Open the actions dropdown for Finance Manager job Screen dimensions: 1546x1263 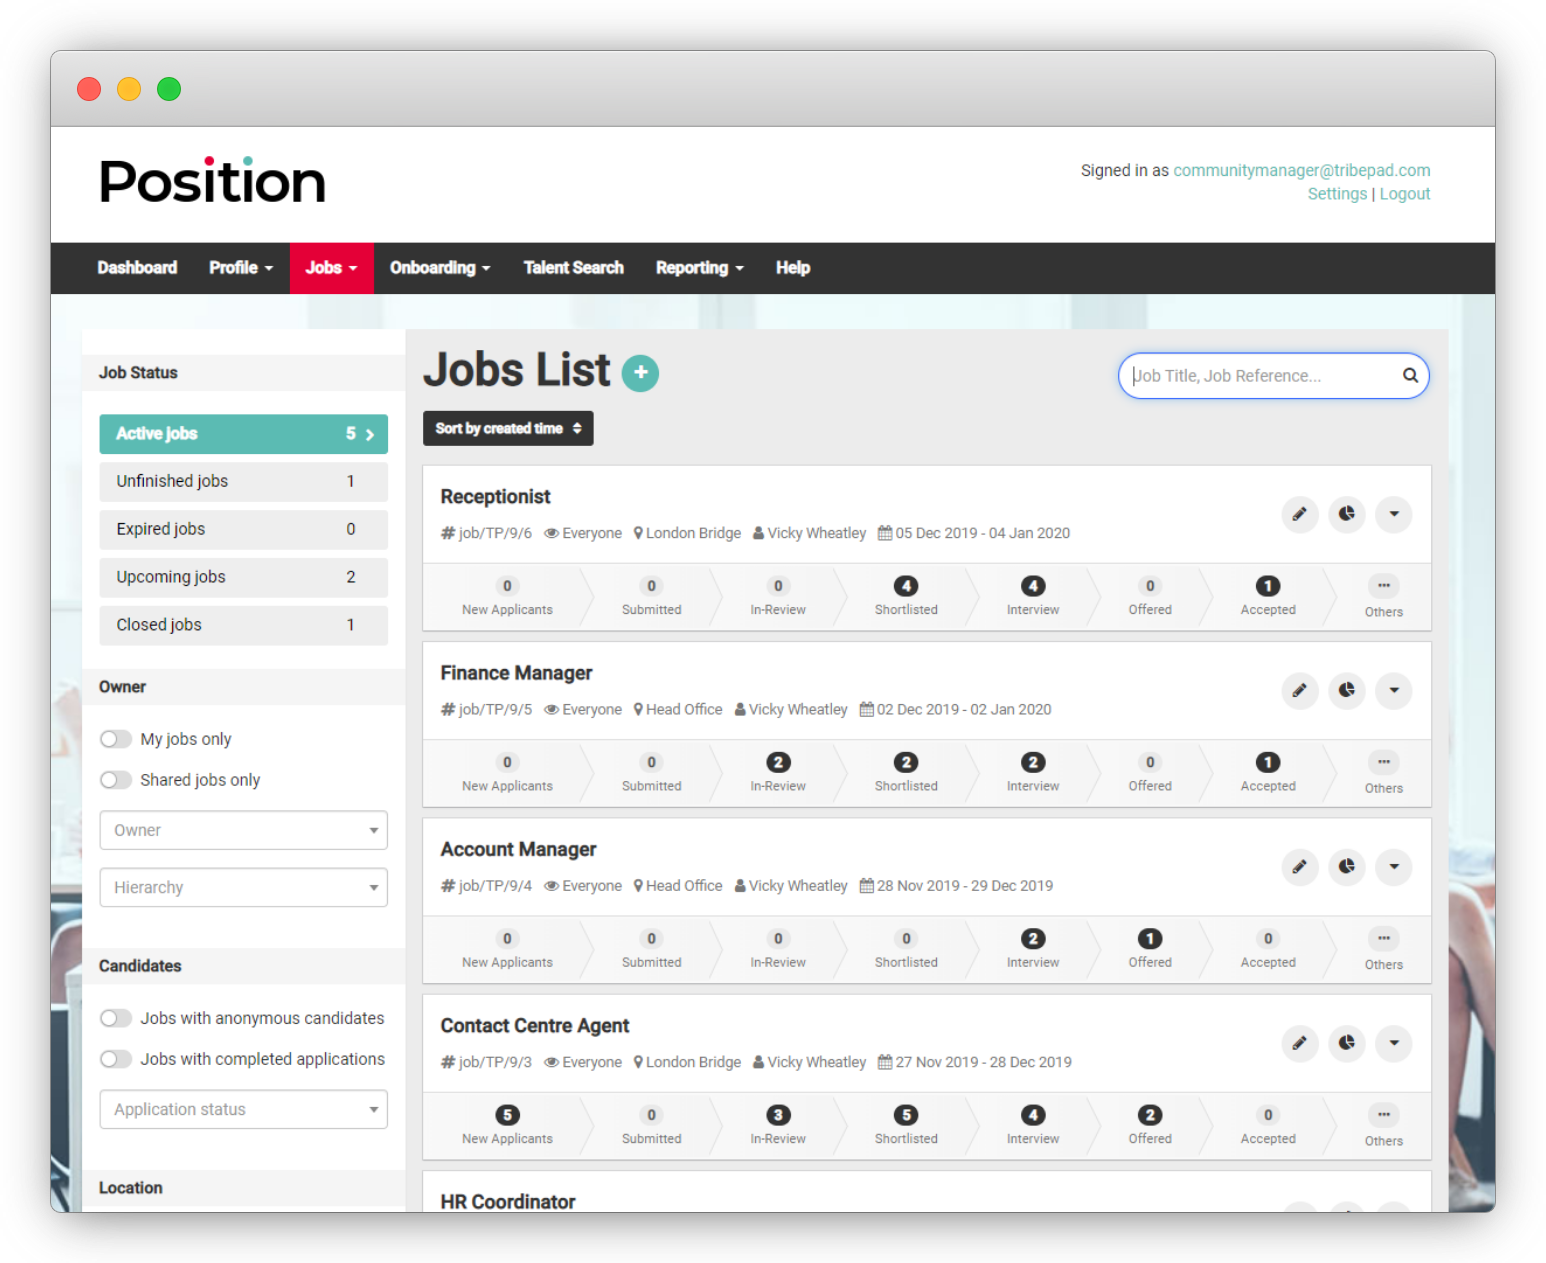(1393, 691)
